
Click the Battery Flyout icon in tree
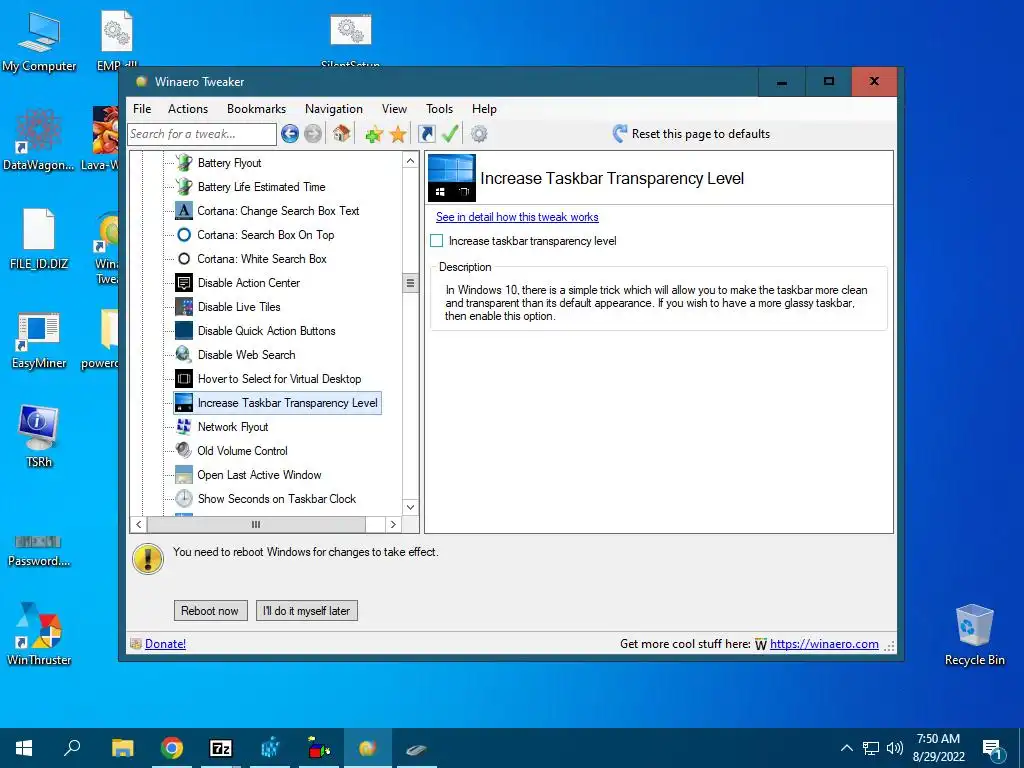184,163
